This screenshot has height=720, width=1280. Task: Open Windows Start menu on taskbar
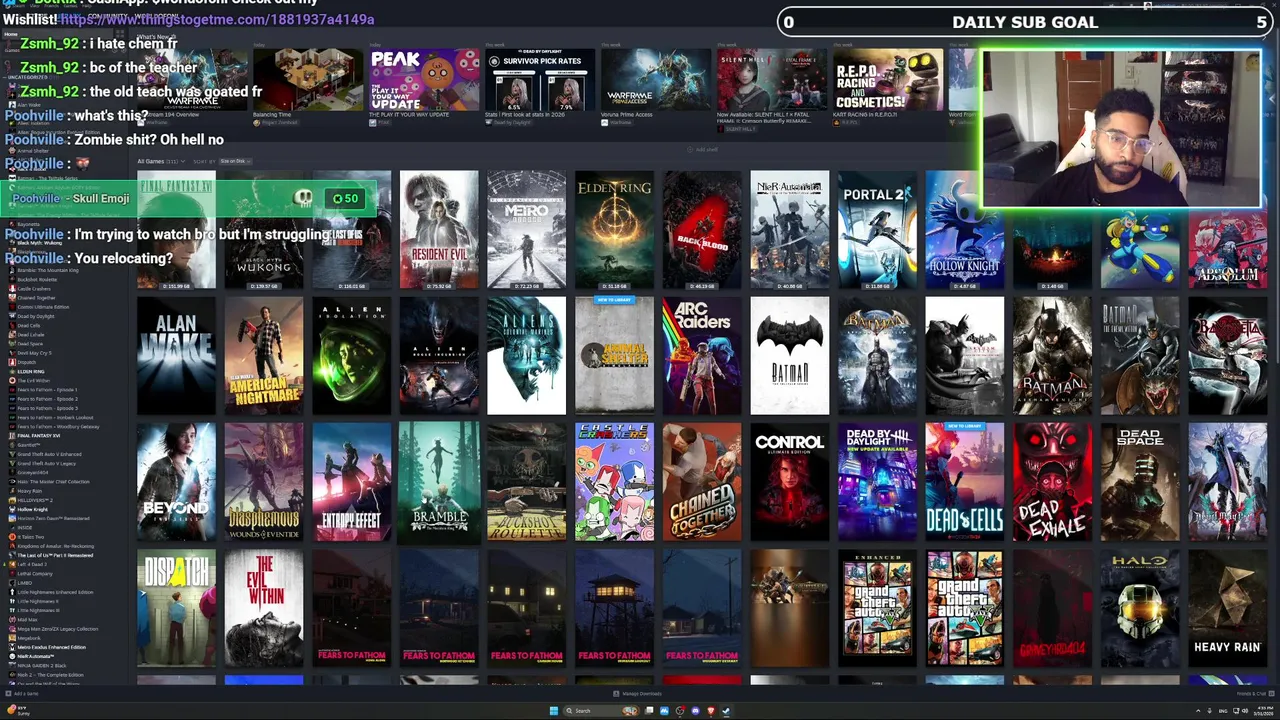click(553, 711)
